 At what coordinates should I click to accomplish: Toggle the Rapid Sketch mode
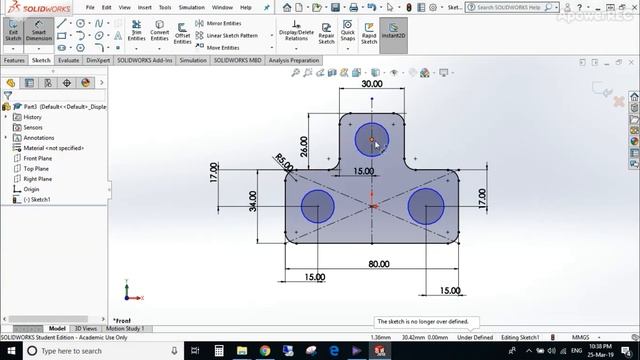[369, 33]
